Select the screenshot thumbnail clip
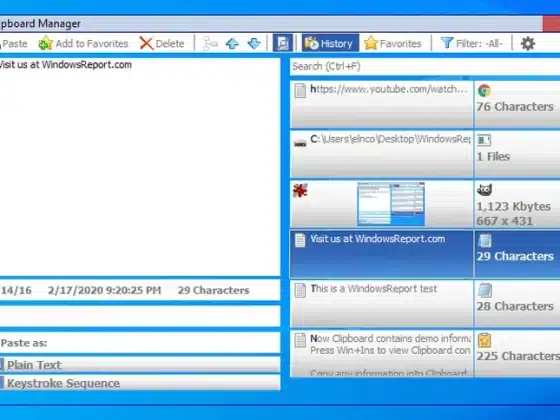 (x=382, y=204)
